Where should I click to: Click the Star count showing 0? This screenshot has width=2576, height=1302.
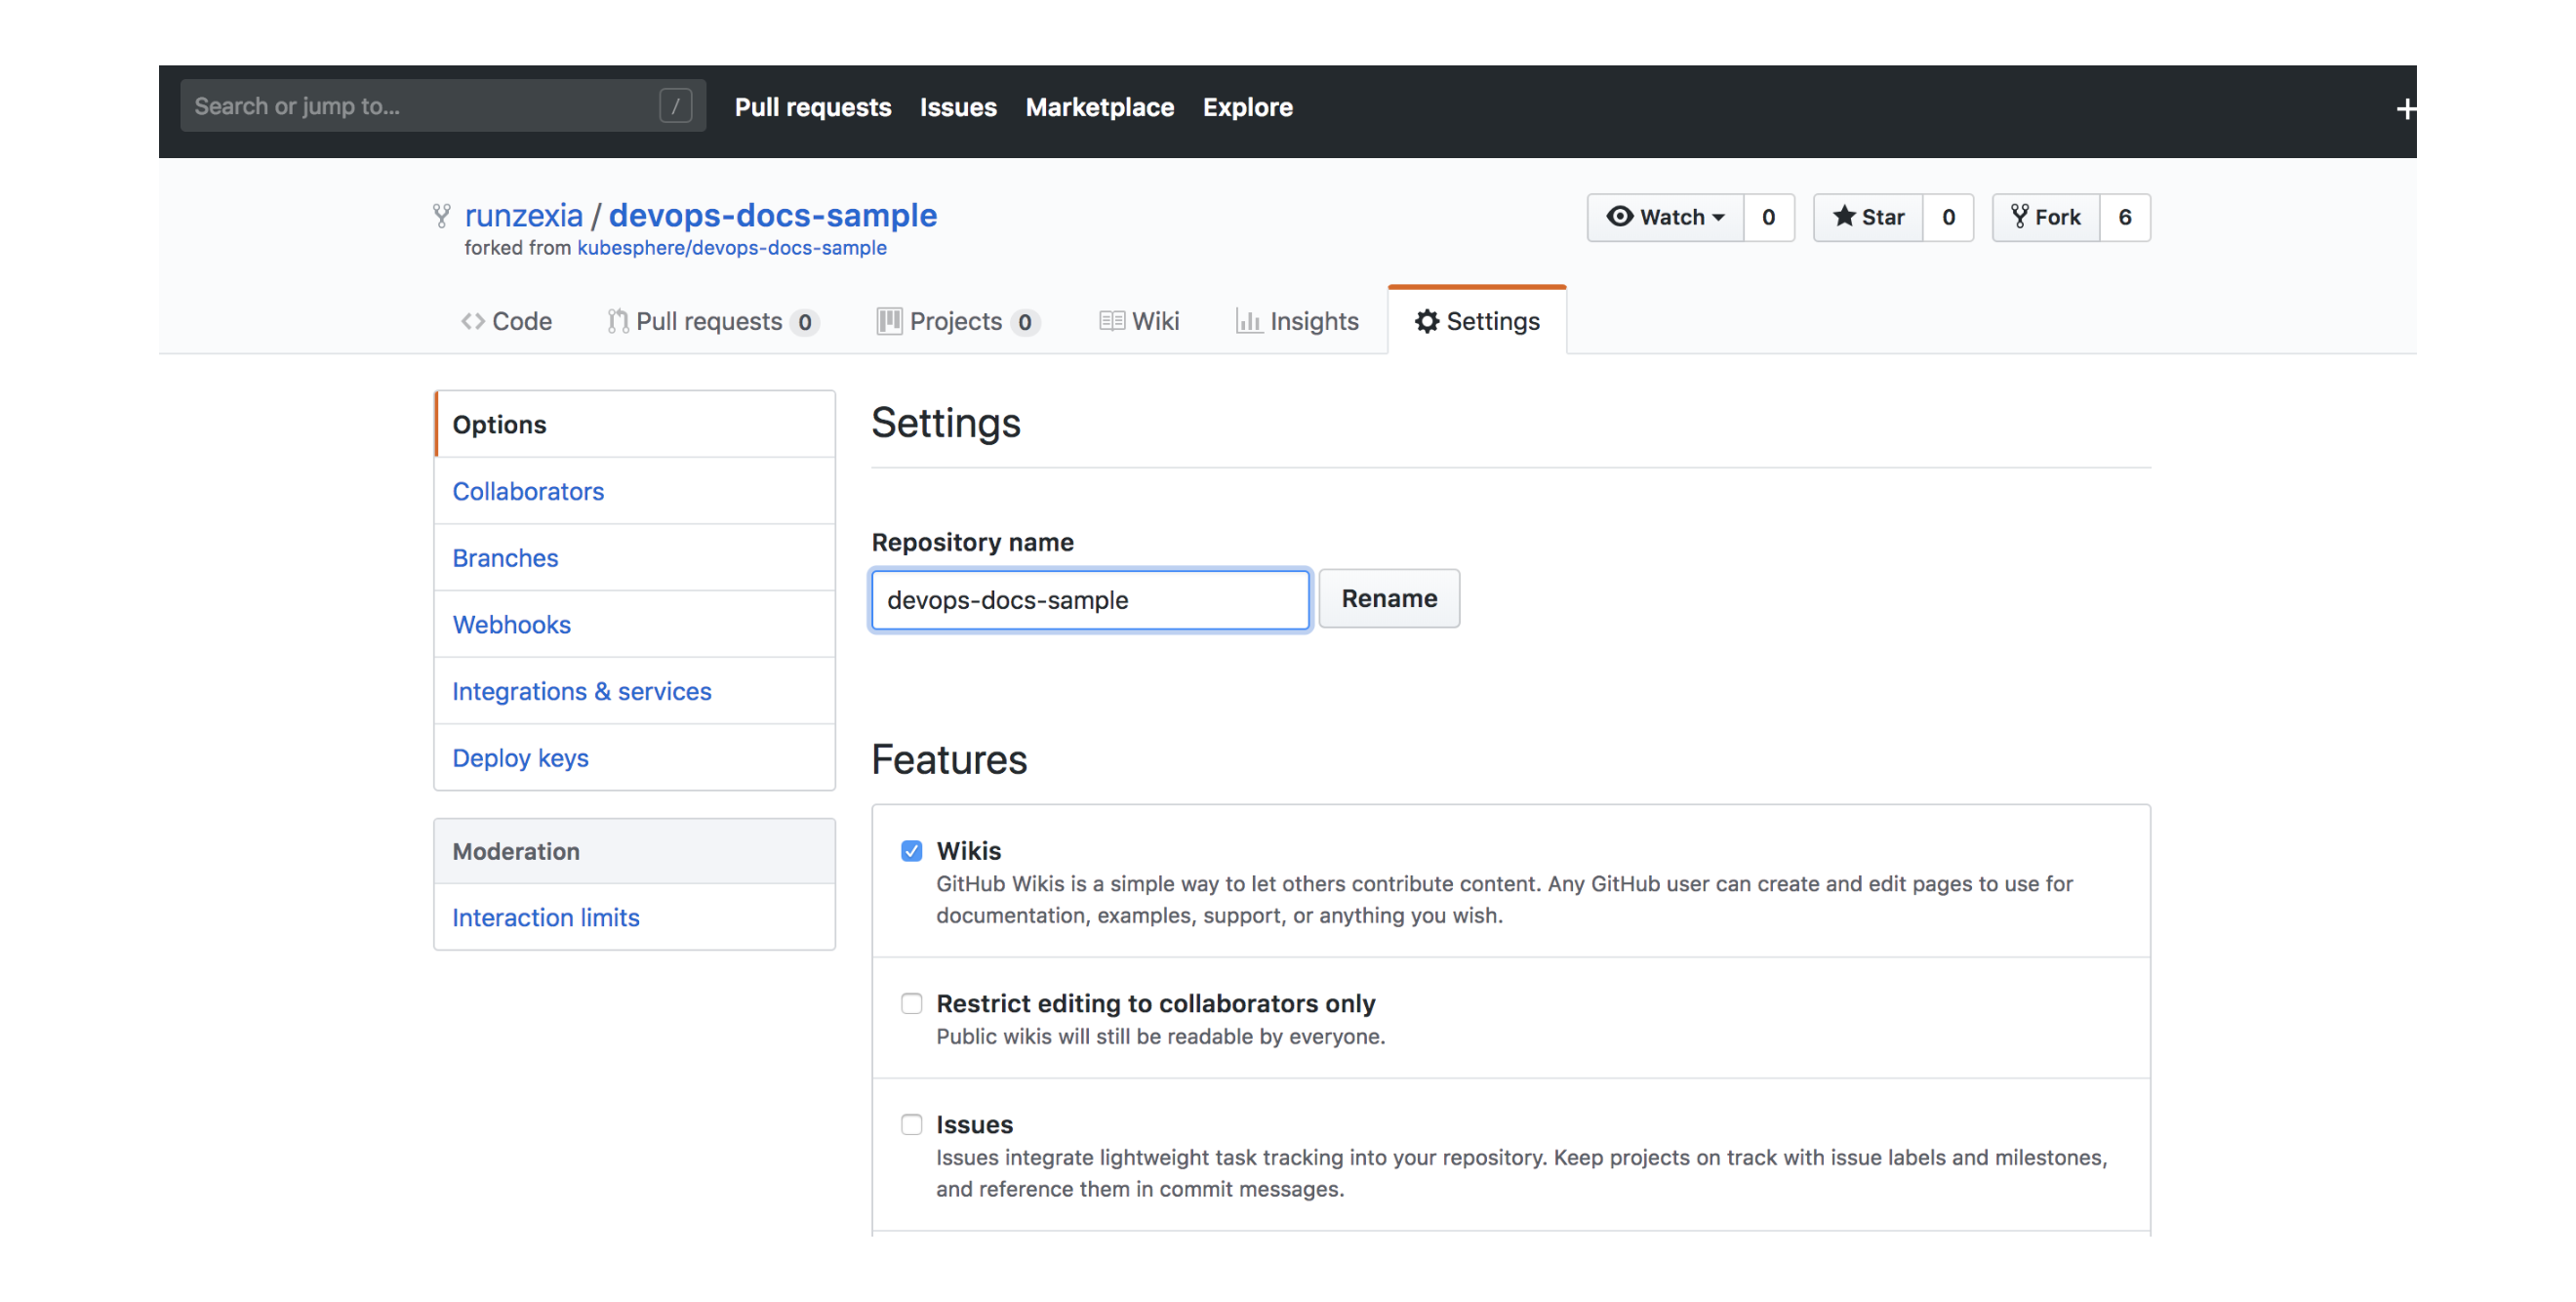pos(1948,217)
